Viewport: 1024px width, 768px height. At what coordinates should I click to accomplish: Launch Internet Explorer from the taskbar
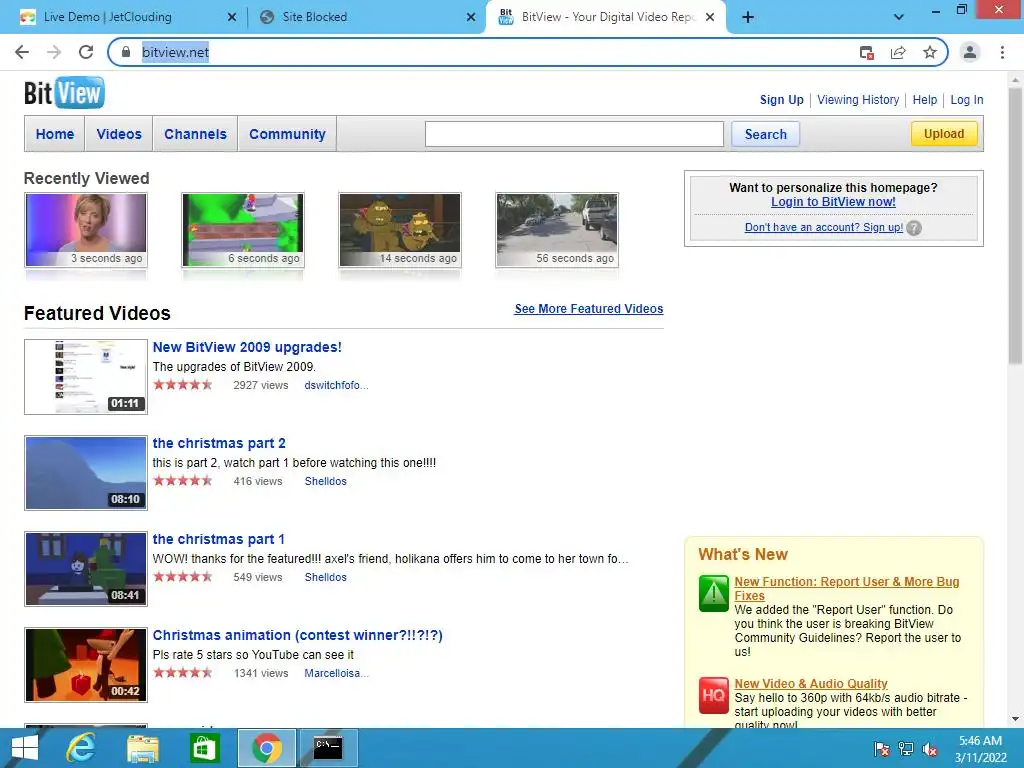pos(81,748)
